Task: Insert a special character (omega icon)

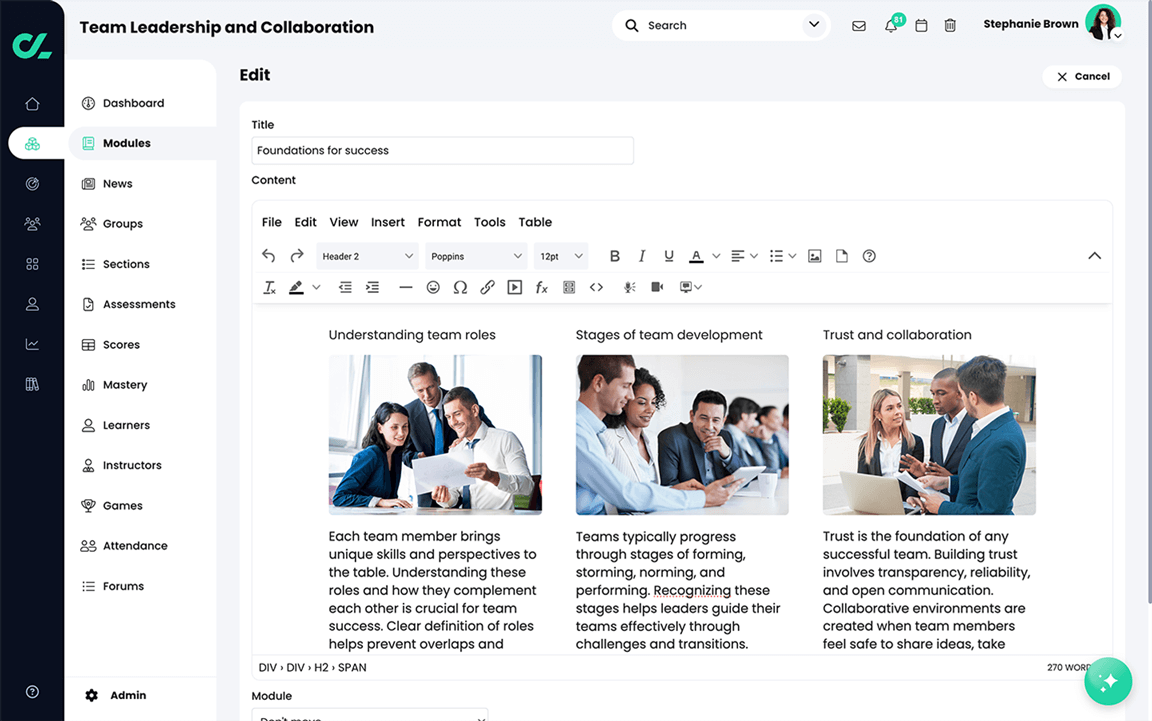Action: click(x=461, y=287)
